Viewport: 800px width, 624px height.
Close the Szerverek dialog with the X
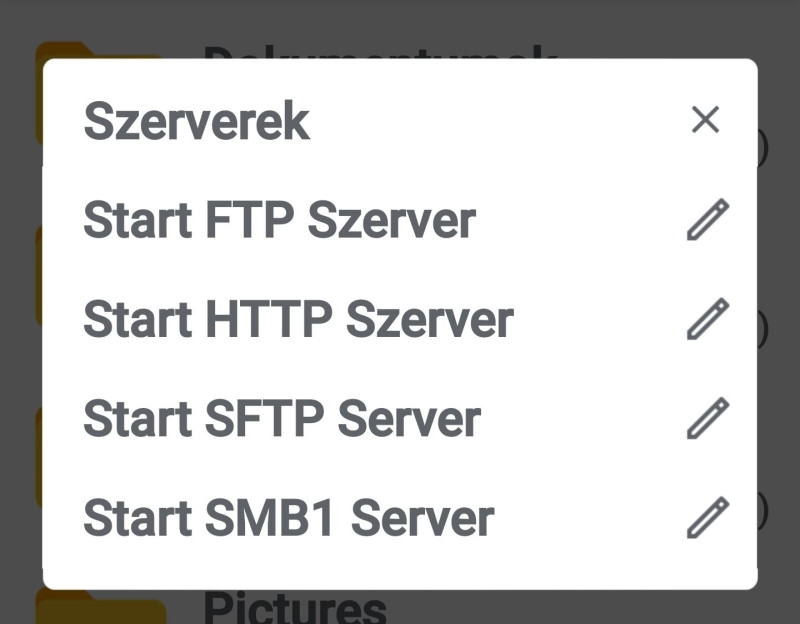705,119
